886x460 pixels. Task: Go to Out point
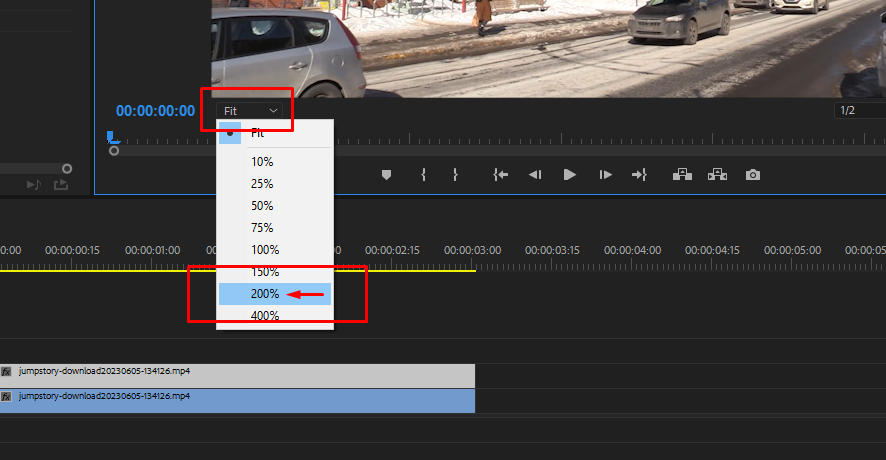click(639, 175)
